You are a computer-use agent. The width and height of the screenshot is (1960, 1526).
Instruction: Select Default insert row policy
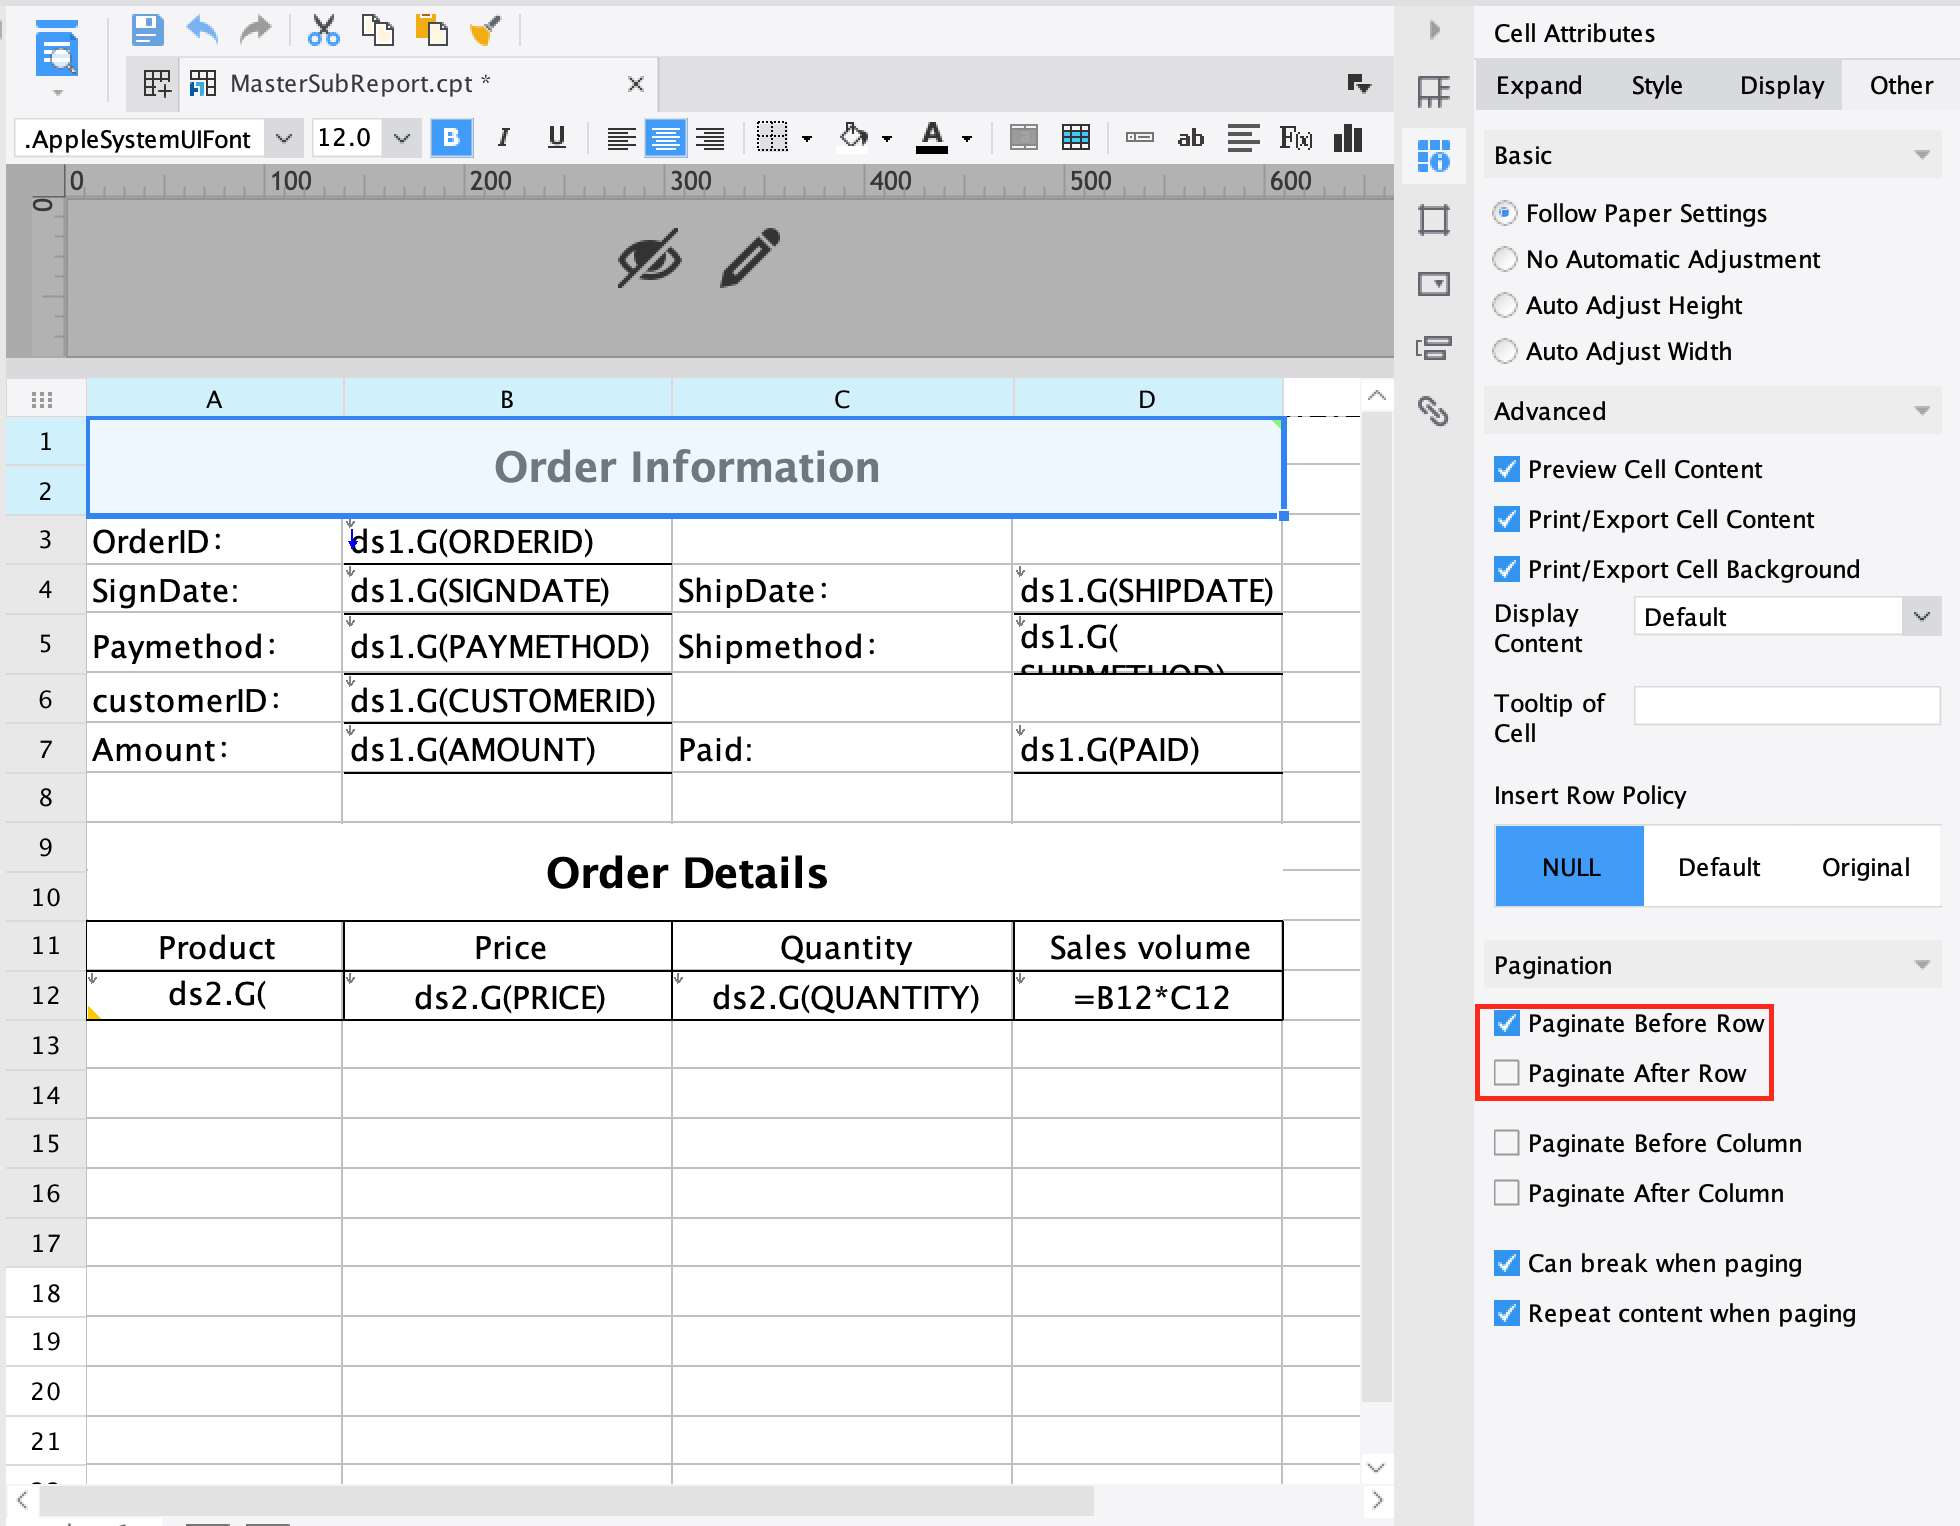tap(1718, 867)
